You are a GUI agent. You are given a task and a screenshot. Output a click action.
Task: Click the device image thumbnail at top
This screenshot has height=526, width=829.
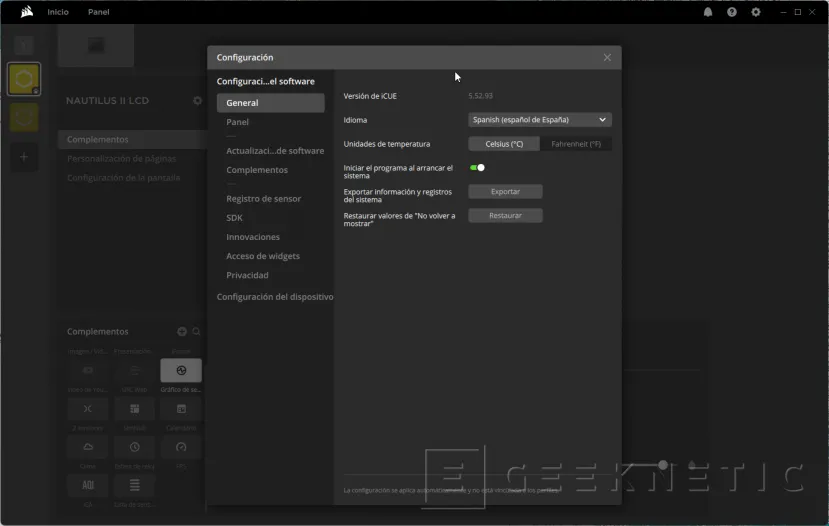click(96, 45)
